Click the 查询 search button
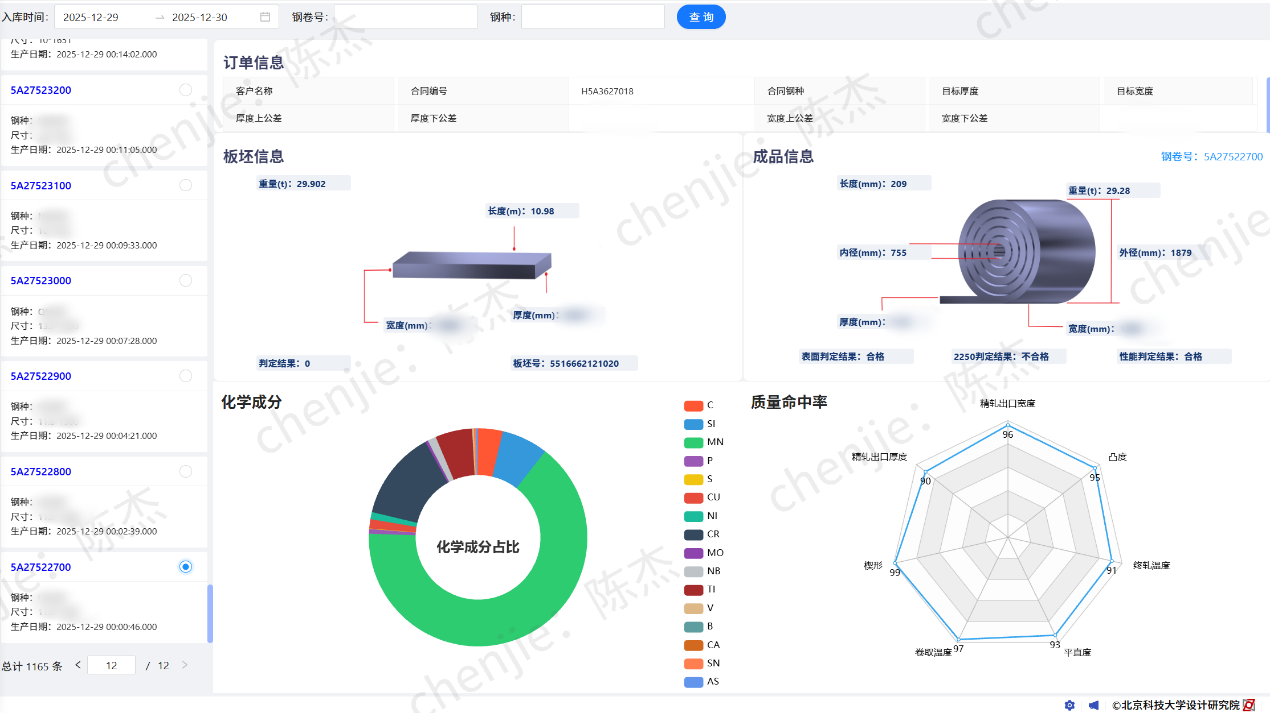 [701, 17]
